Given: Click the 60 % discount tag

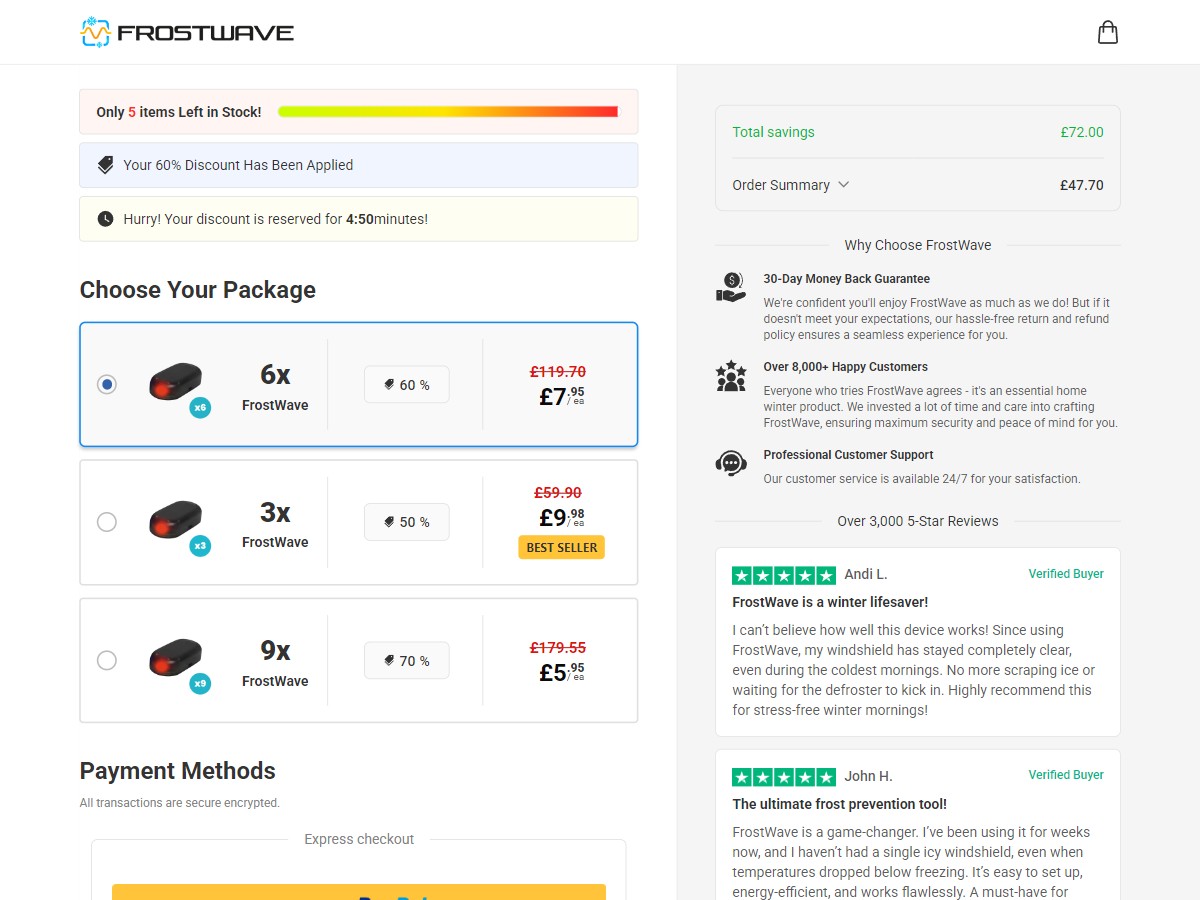Looking at the screenshot, I should [x=407, y=385].
